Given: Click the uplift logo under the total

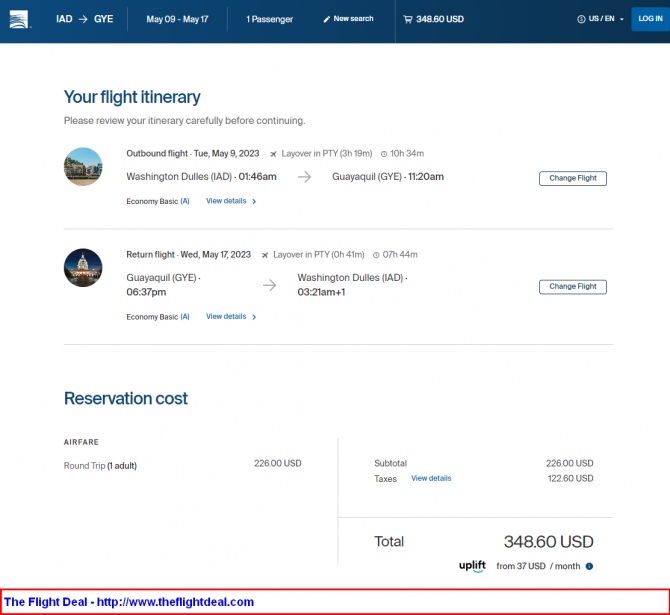Looking at the screenshot, I should pyautogui.click(x=472, y=566).
